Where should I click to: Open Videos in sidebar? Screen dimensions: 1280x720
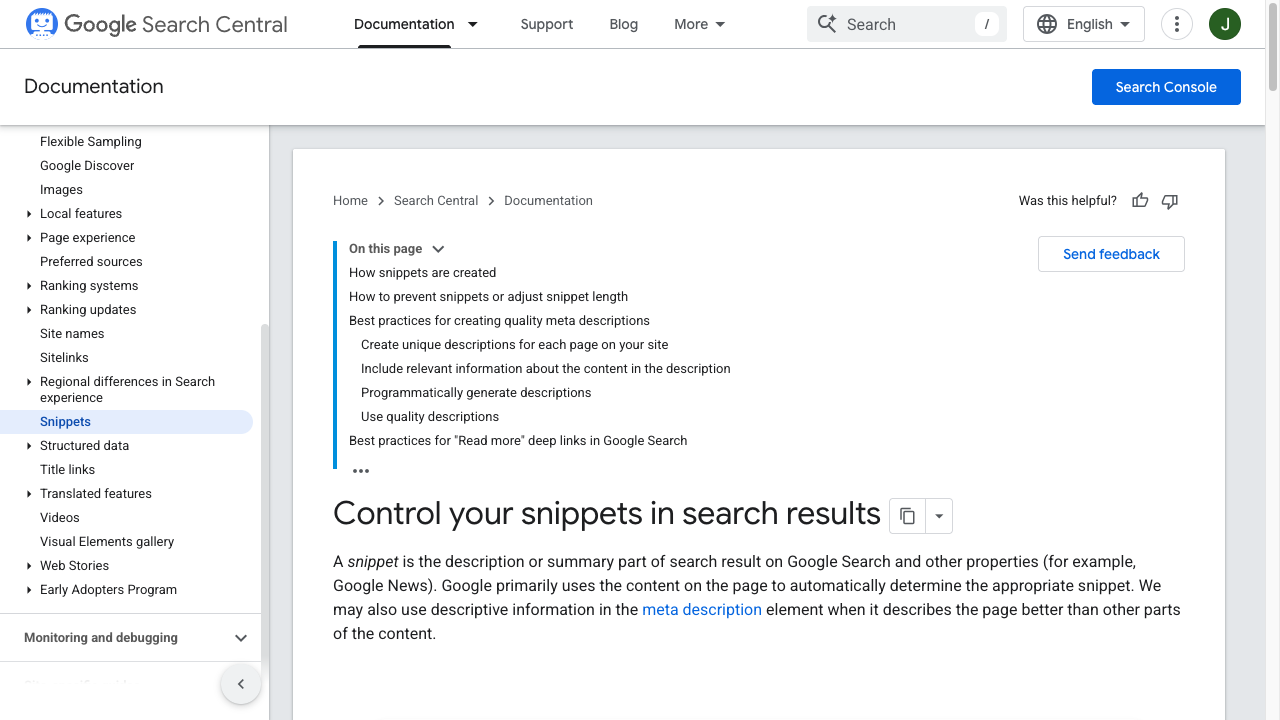click(x=60, y=518)
